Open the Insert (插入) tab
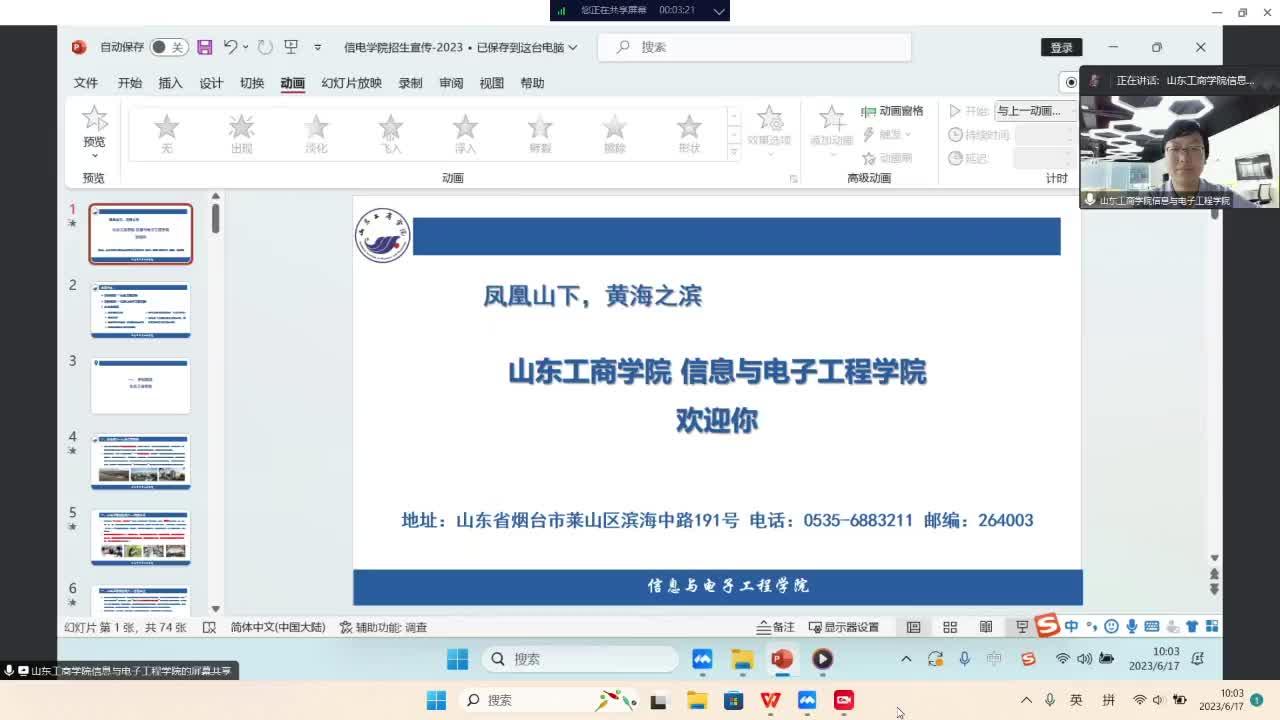The height and width of the screenshot is (720, 1280). point(171,83)
